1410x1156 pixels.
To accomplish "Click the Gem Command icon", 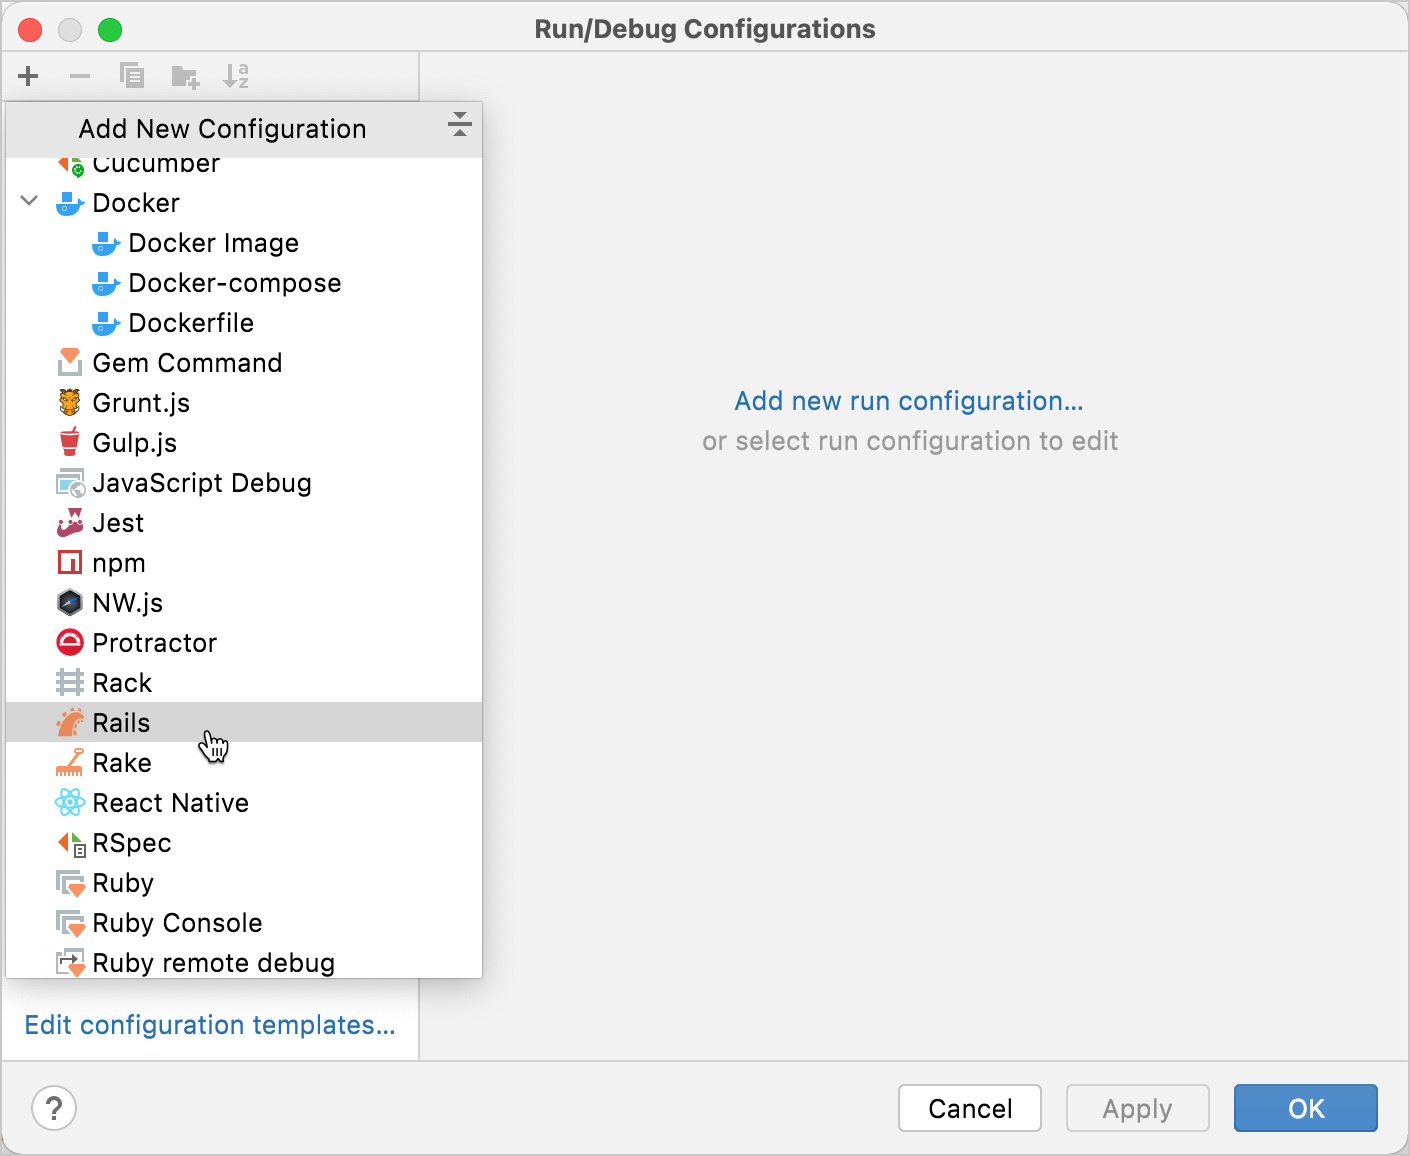I will tap(70, 362).
